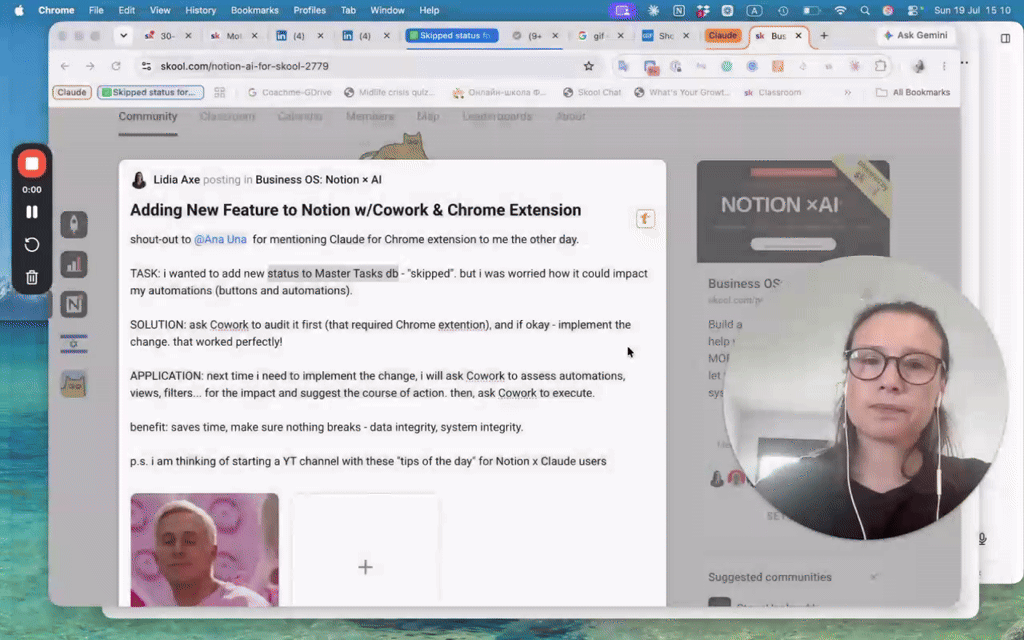This screenshot has width=1024, height=640.
Task: Open the Claude bookmark chip
Action: click(71, 92)
